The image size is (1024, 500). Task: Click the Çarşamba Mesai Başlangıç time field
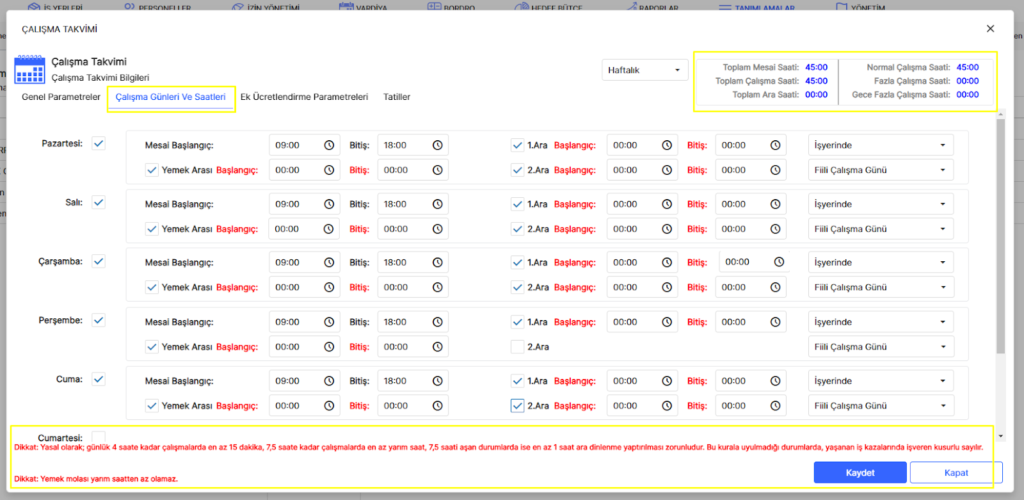[296, 263]
